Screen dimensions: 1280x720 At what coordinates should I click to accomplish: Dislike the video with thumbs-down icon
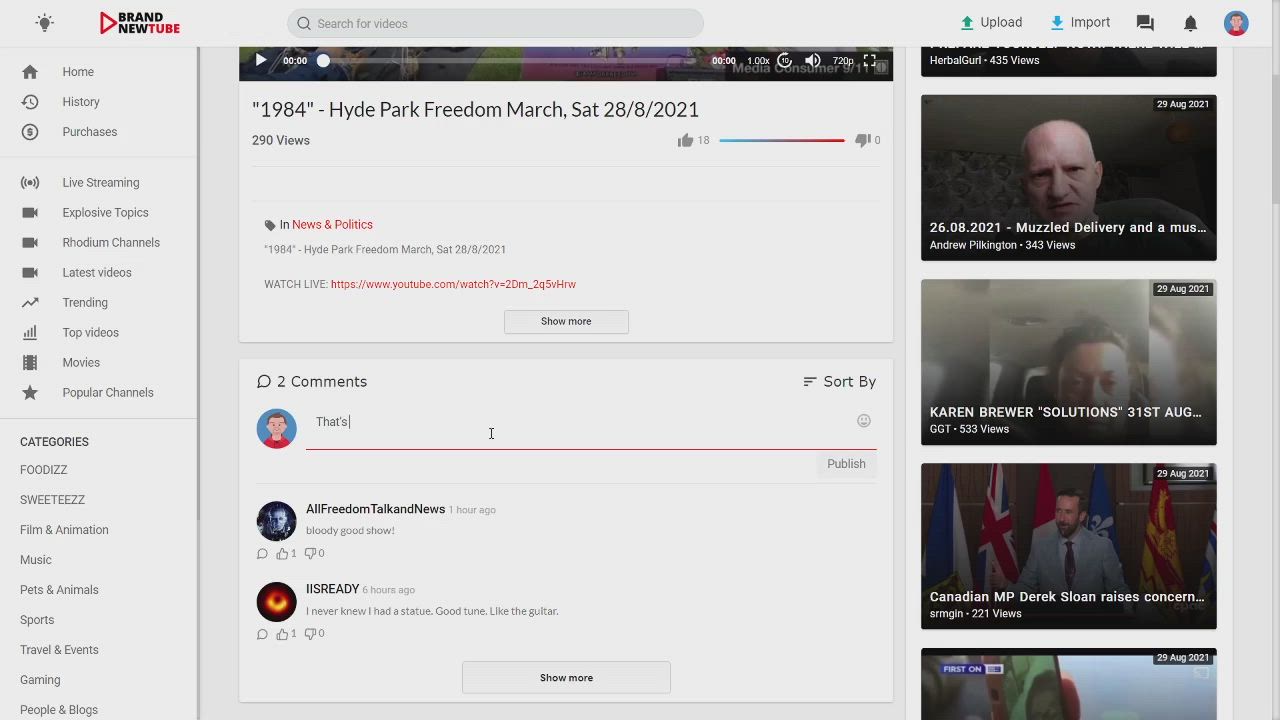(x=862, y=140)
